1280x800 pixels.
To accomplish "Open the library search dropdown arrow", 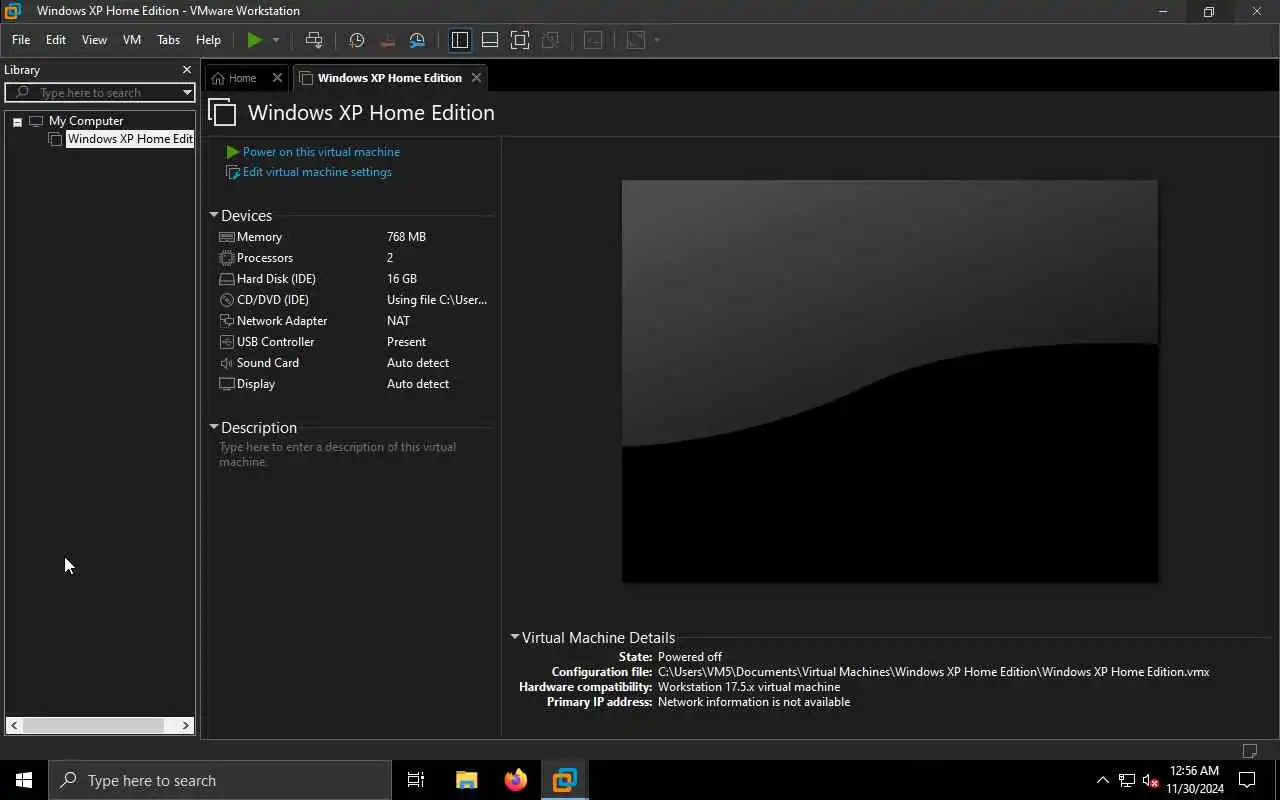I will click(x=187, y=93).
